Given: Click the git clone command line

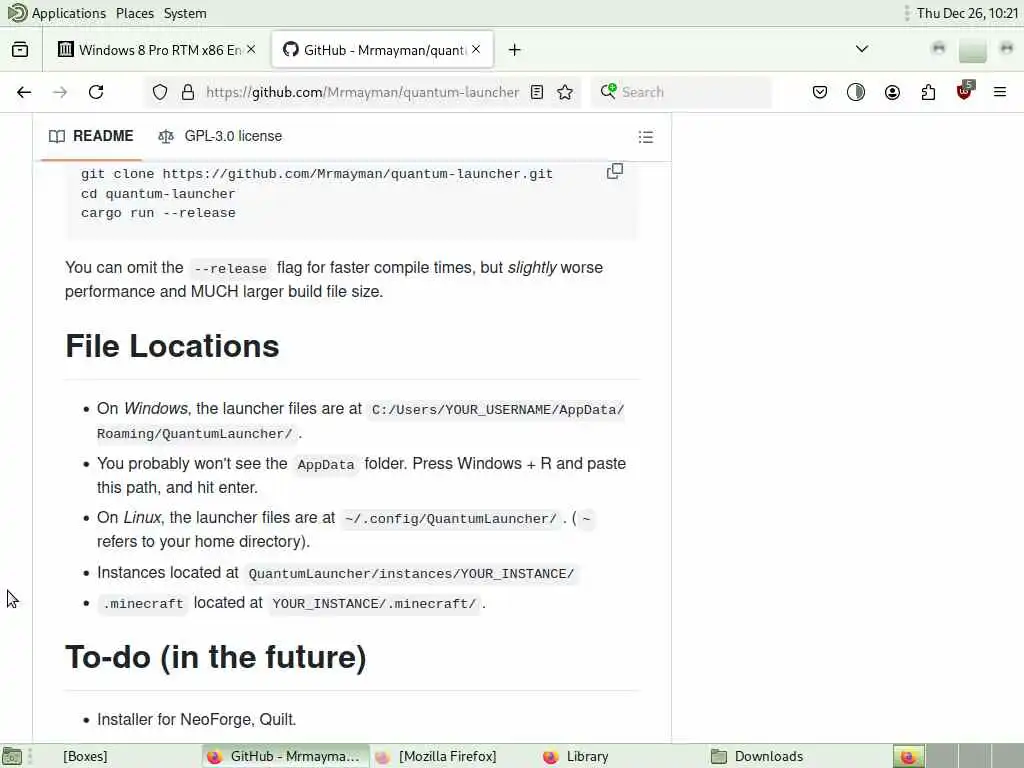Looking at the screenshot, I should [317, 174].
